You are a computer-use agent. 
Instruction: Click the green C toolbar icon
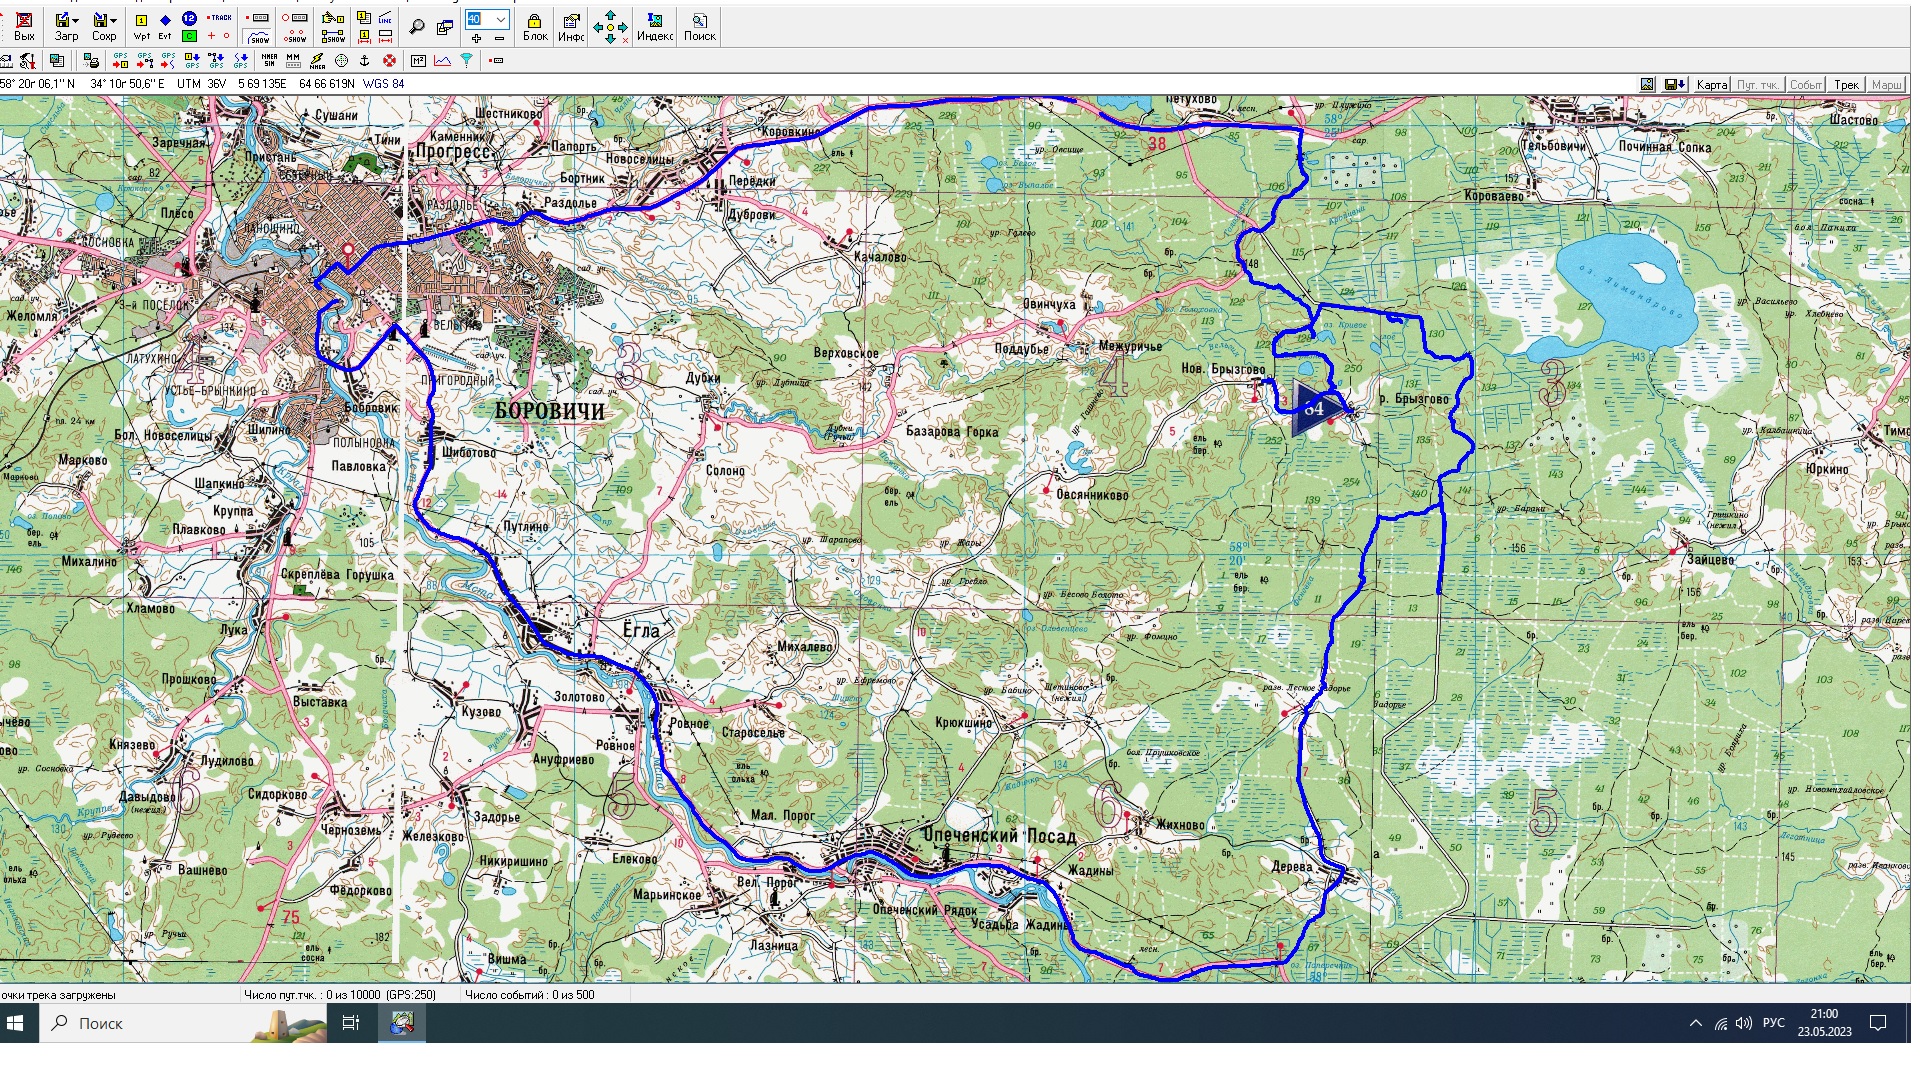click(189, 36)
